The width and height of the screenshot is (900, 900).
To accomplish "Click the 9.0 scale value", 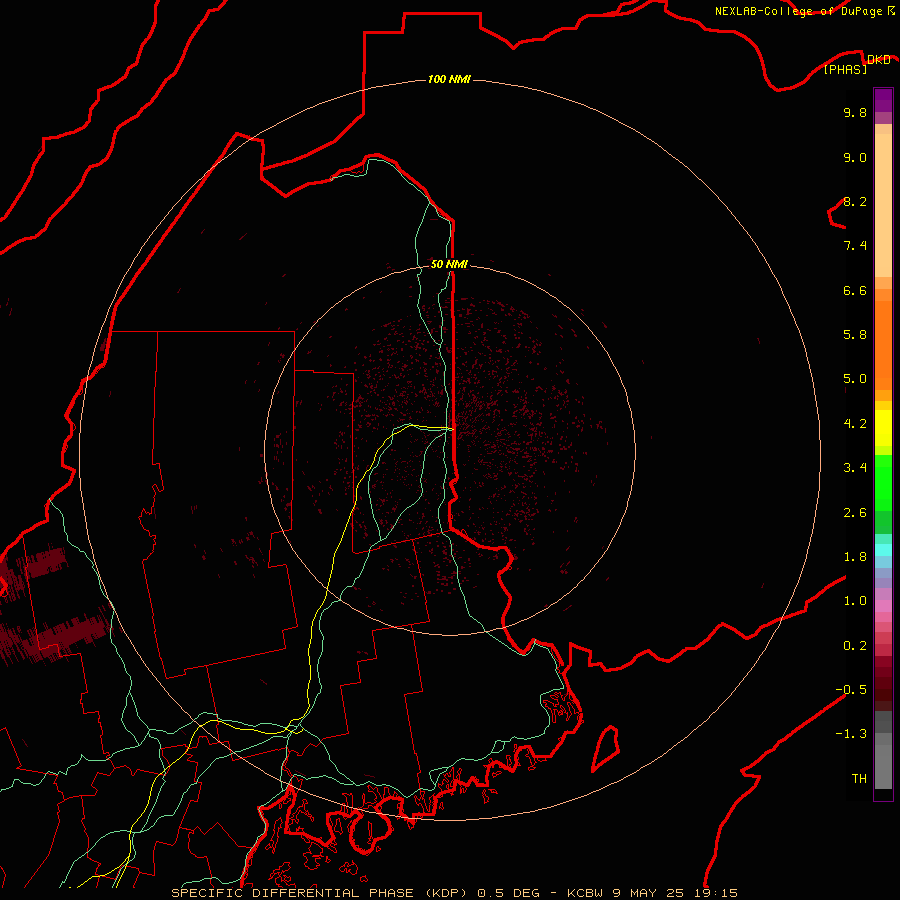I will (x=855, y=157).
